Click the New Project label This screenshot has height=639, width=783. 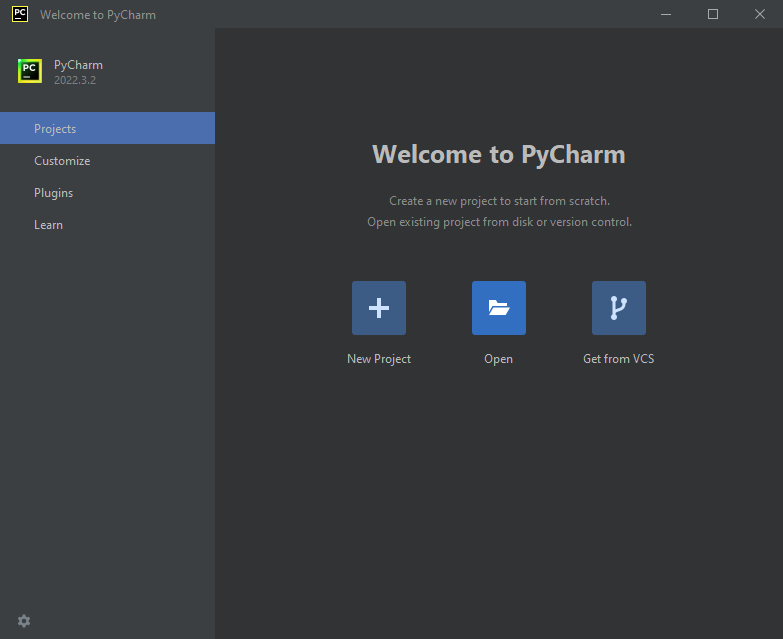pyautogui.click(x=379, y=359)
